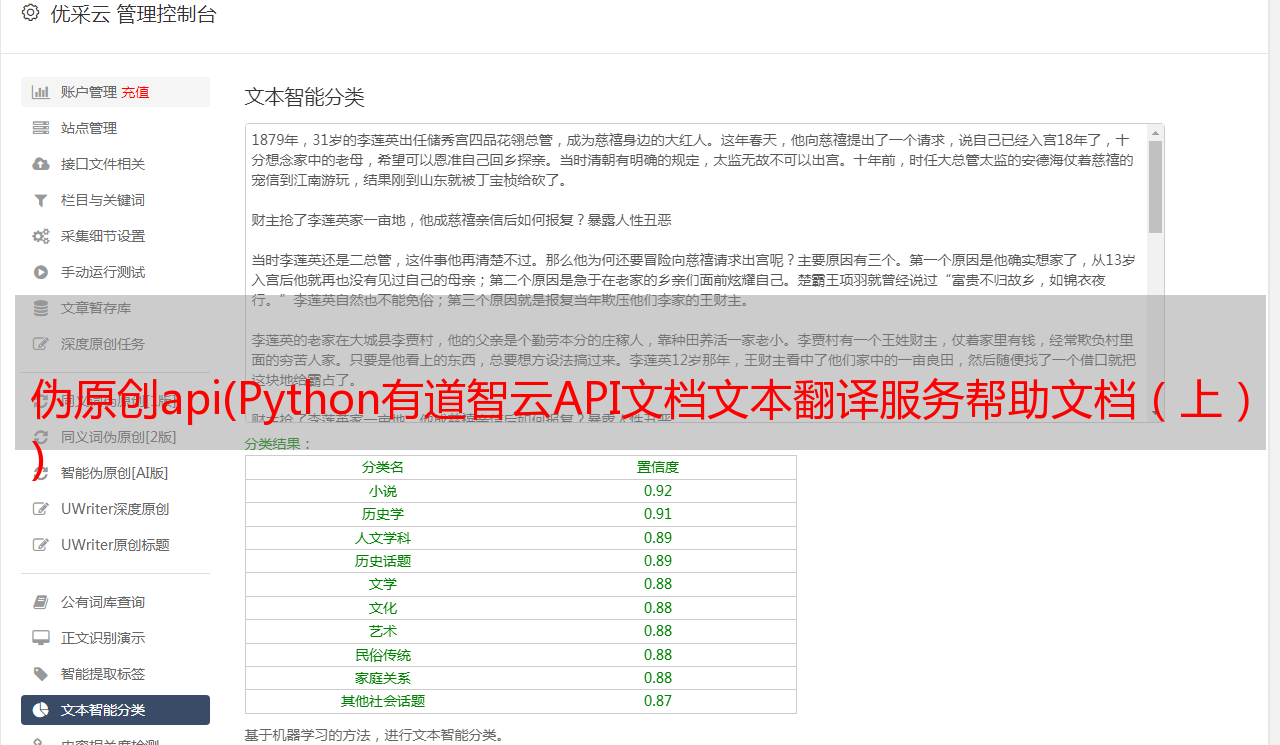This screenshot has width=1280, height=745.
Task: Select the 文学 category cell
Action: coord(383,584)
